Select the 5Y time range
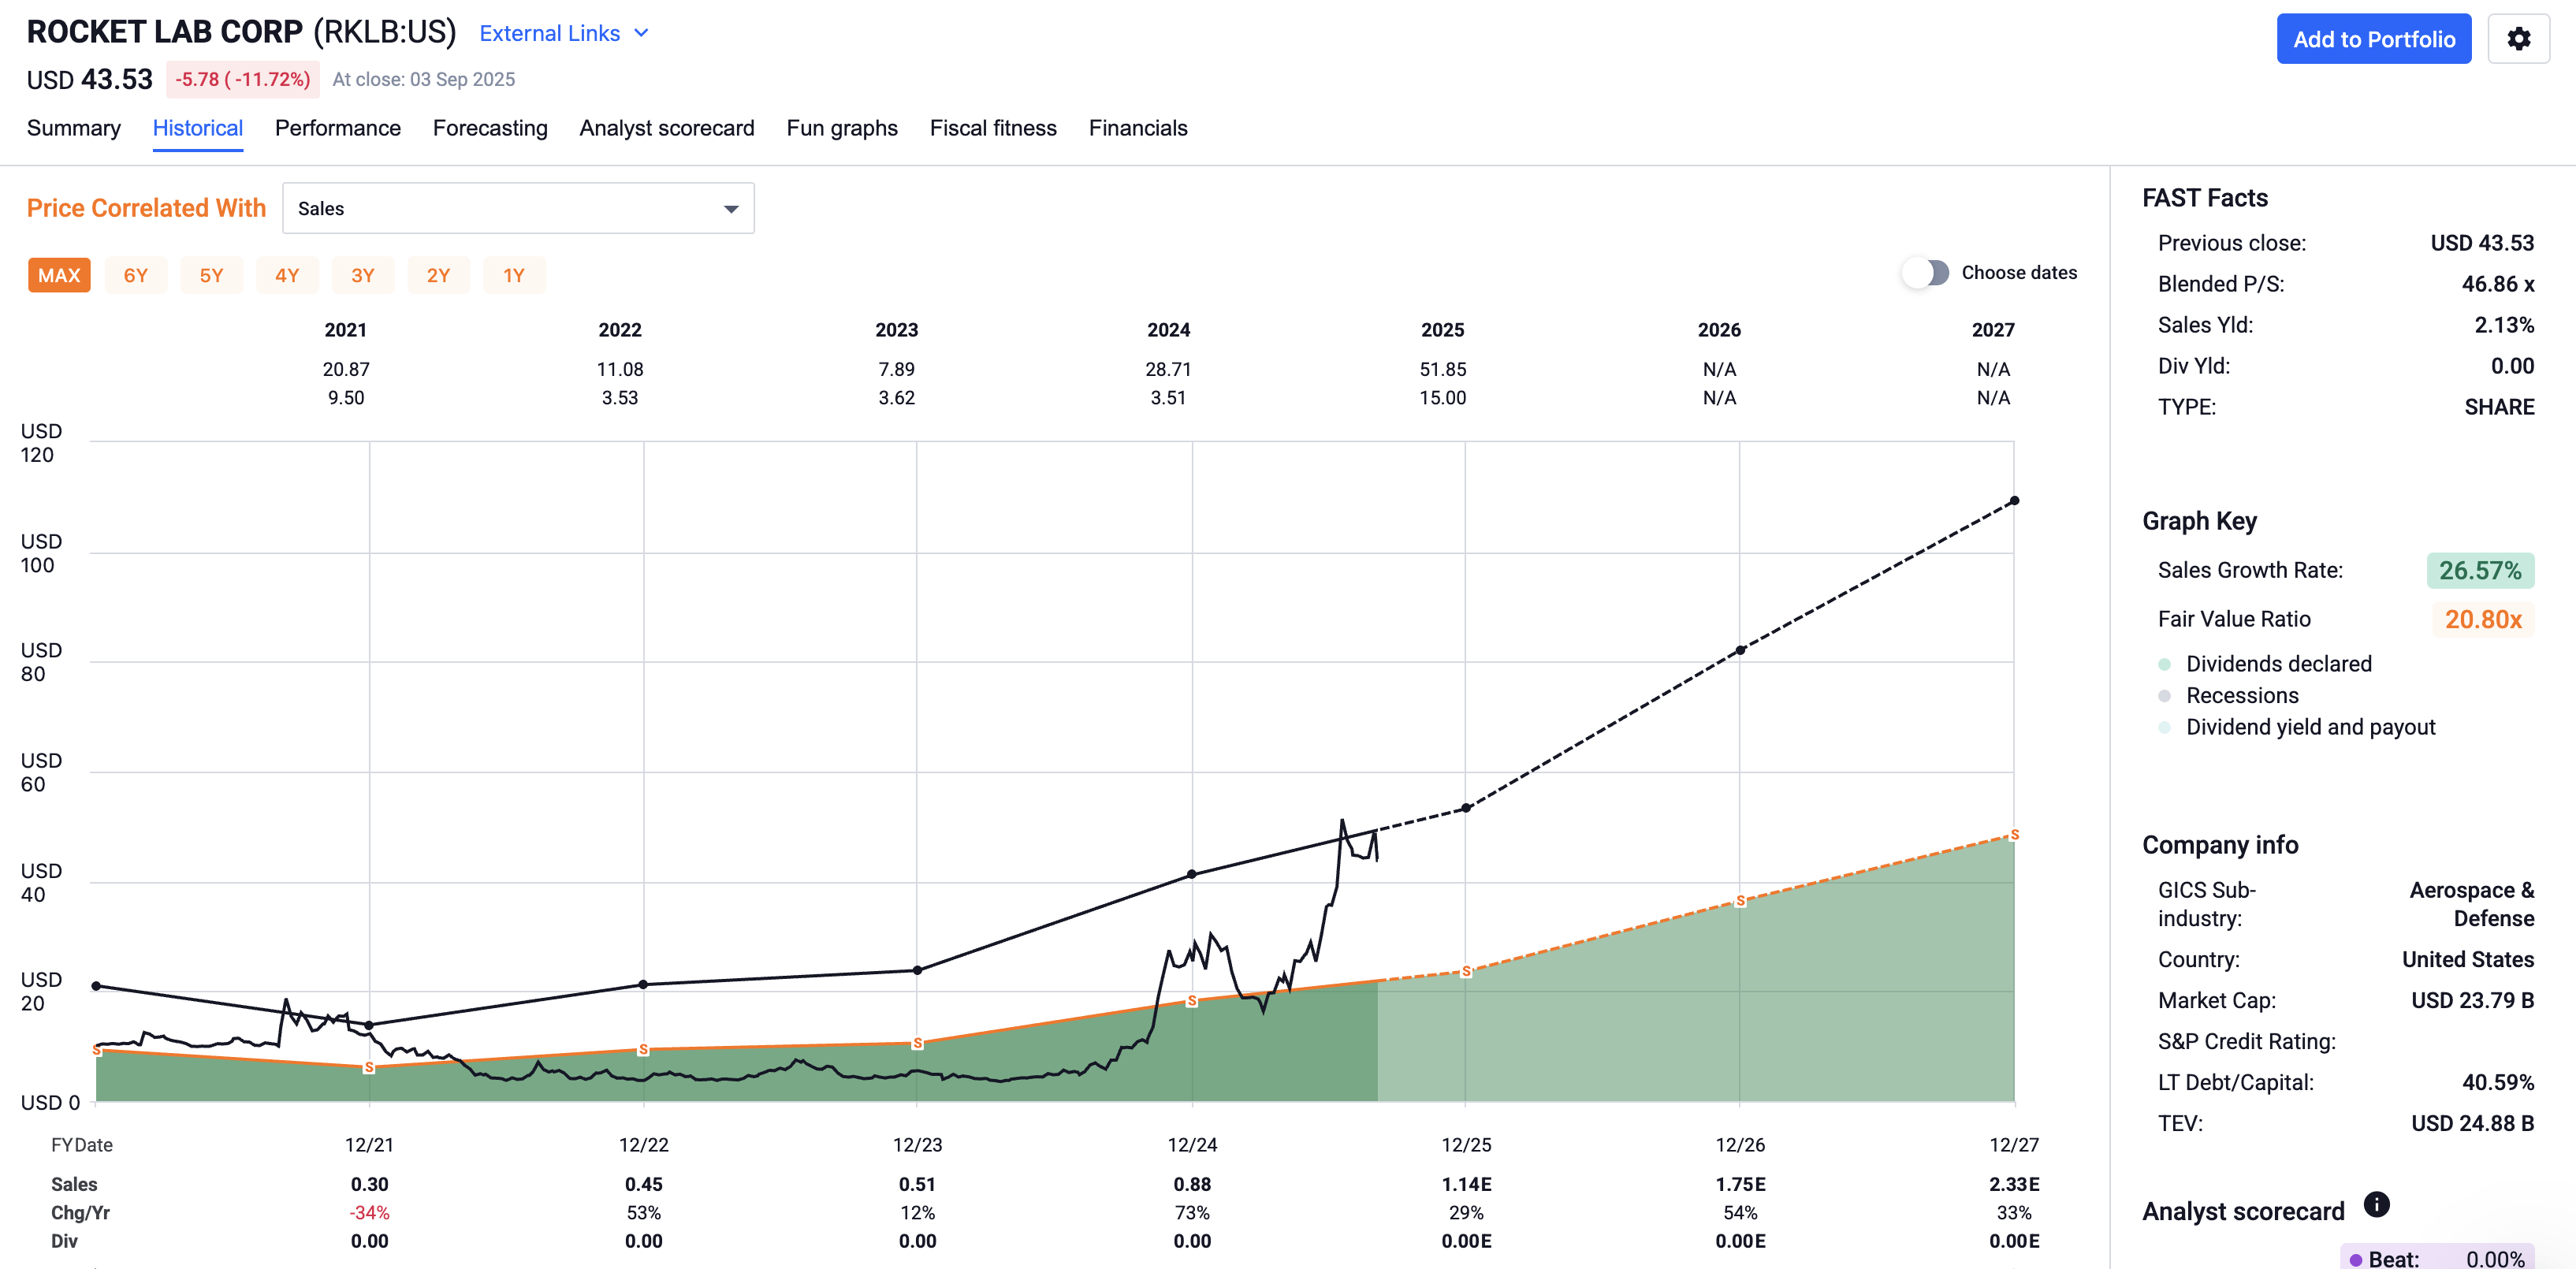 click(211, 275)
